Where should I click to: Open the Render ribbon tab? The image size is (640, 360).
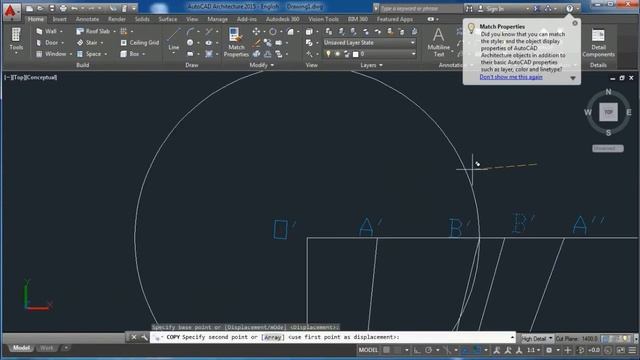coord(117,19)
